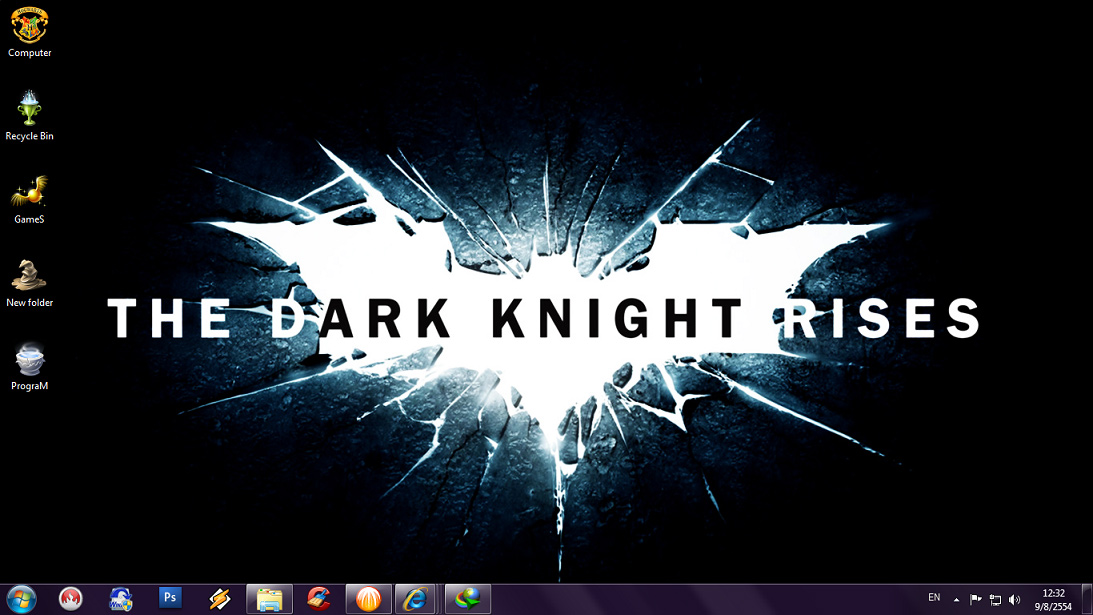Switch to the orange BitComet taskbar app

point(368,599)
